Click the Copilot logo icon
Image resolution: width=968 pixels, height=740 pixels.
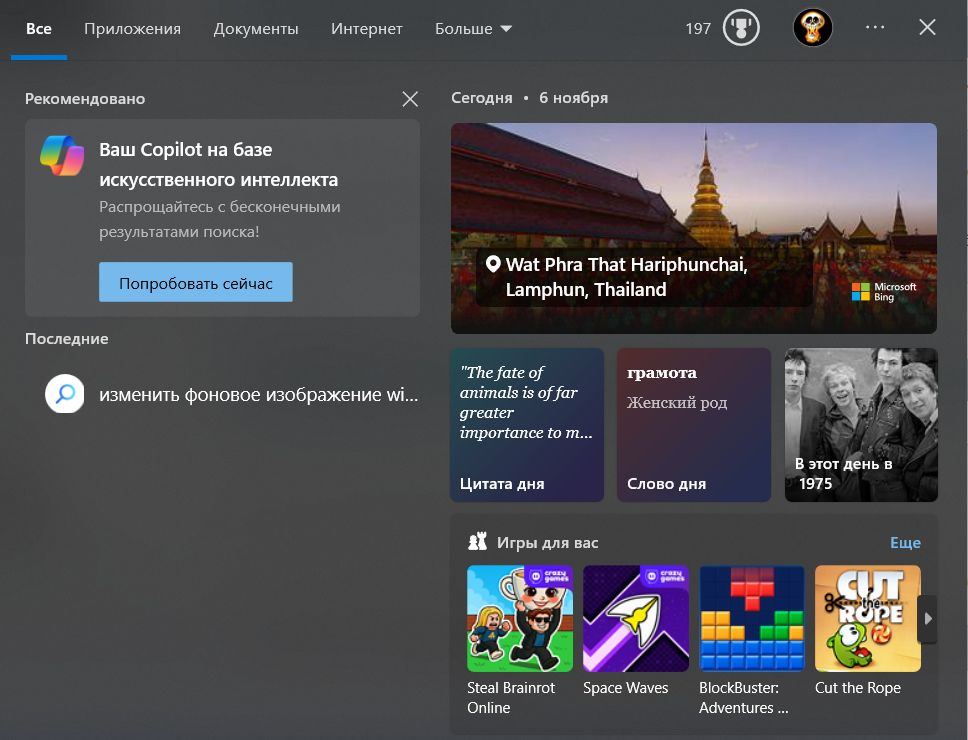click(x=62, y=155)
